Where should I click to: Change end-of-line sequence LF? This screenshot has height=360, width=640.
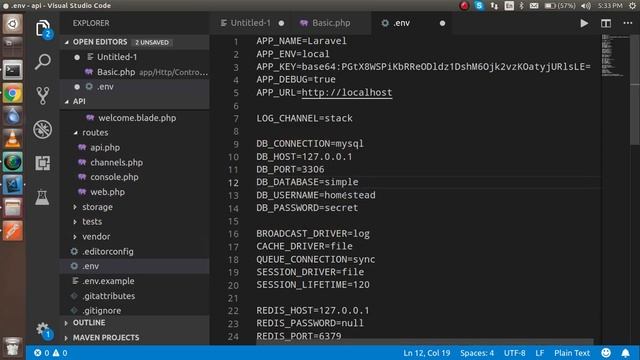540,353
